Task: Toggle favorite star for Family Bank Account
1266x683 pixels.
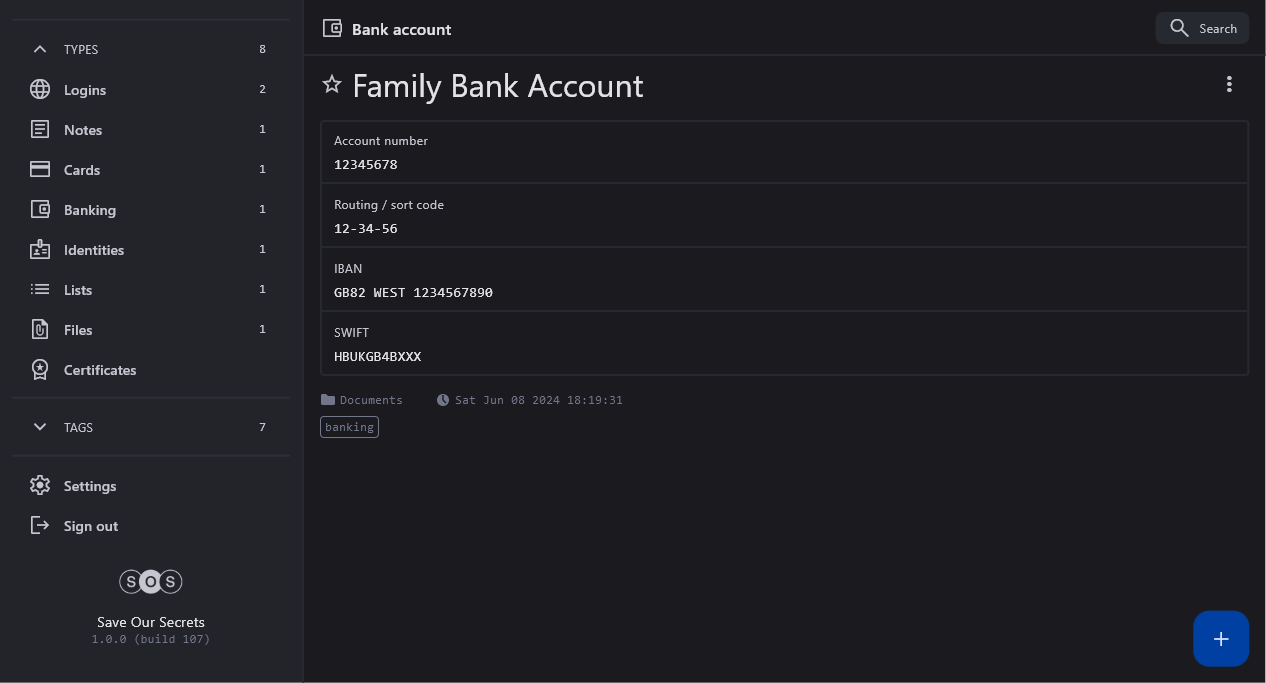Action: tap(332, 85)
